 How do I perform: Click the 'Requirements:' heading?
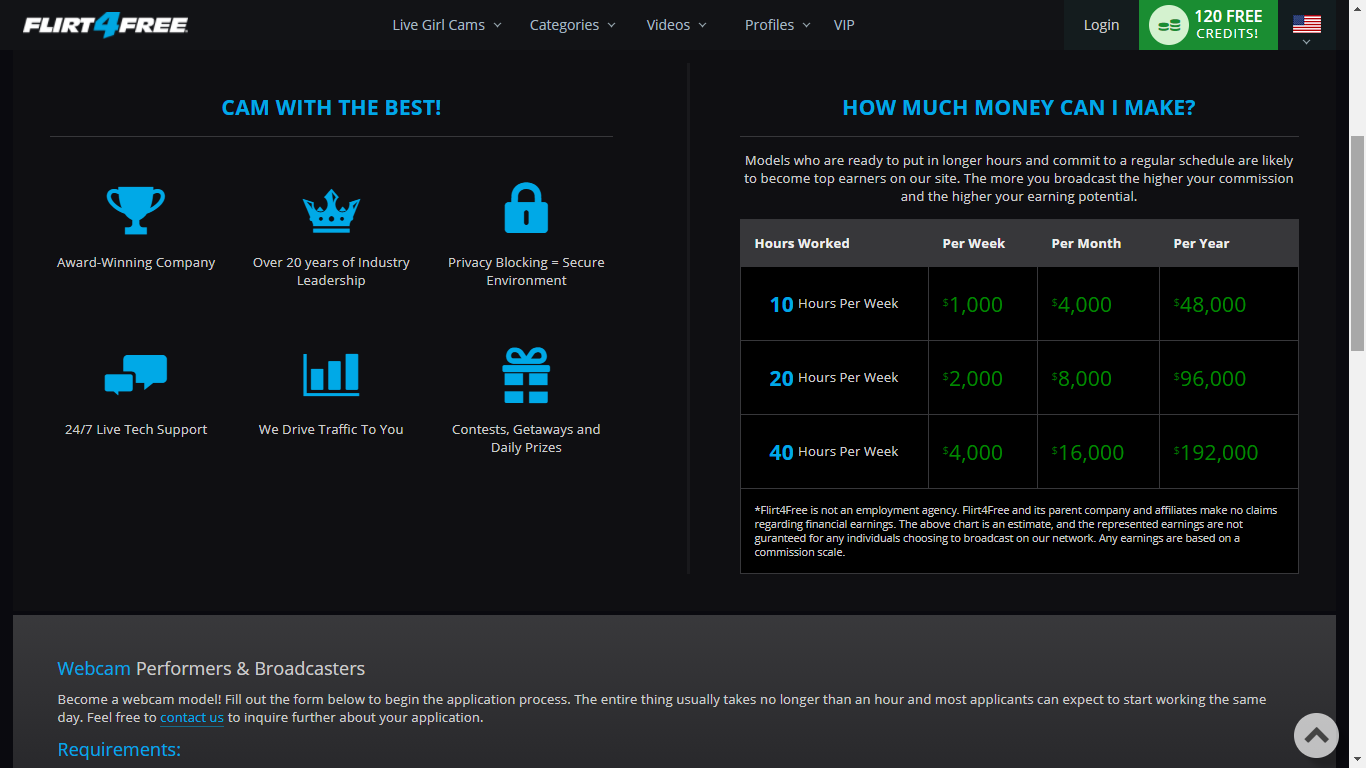tap(119, 749)
